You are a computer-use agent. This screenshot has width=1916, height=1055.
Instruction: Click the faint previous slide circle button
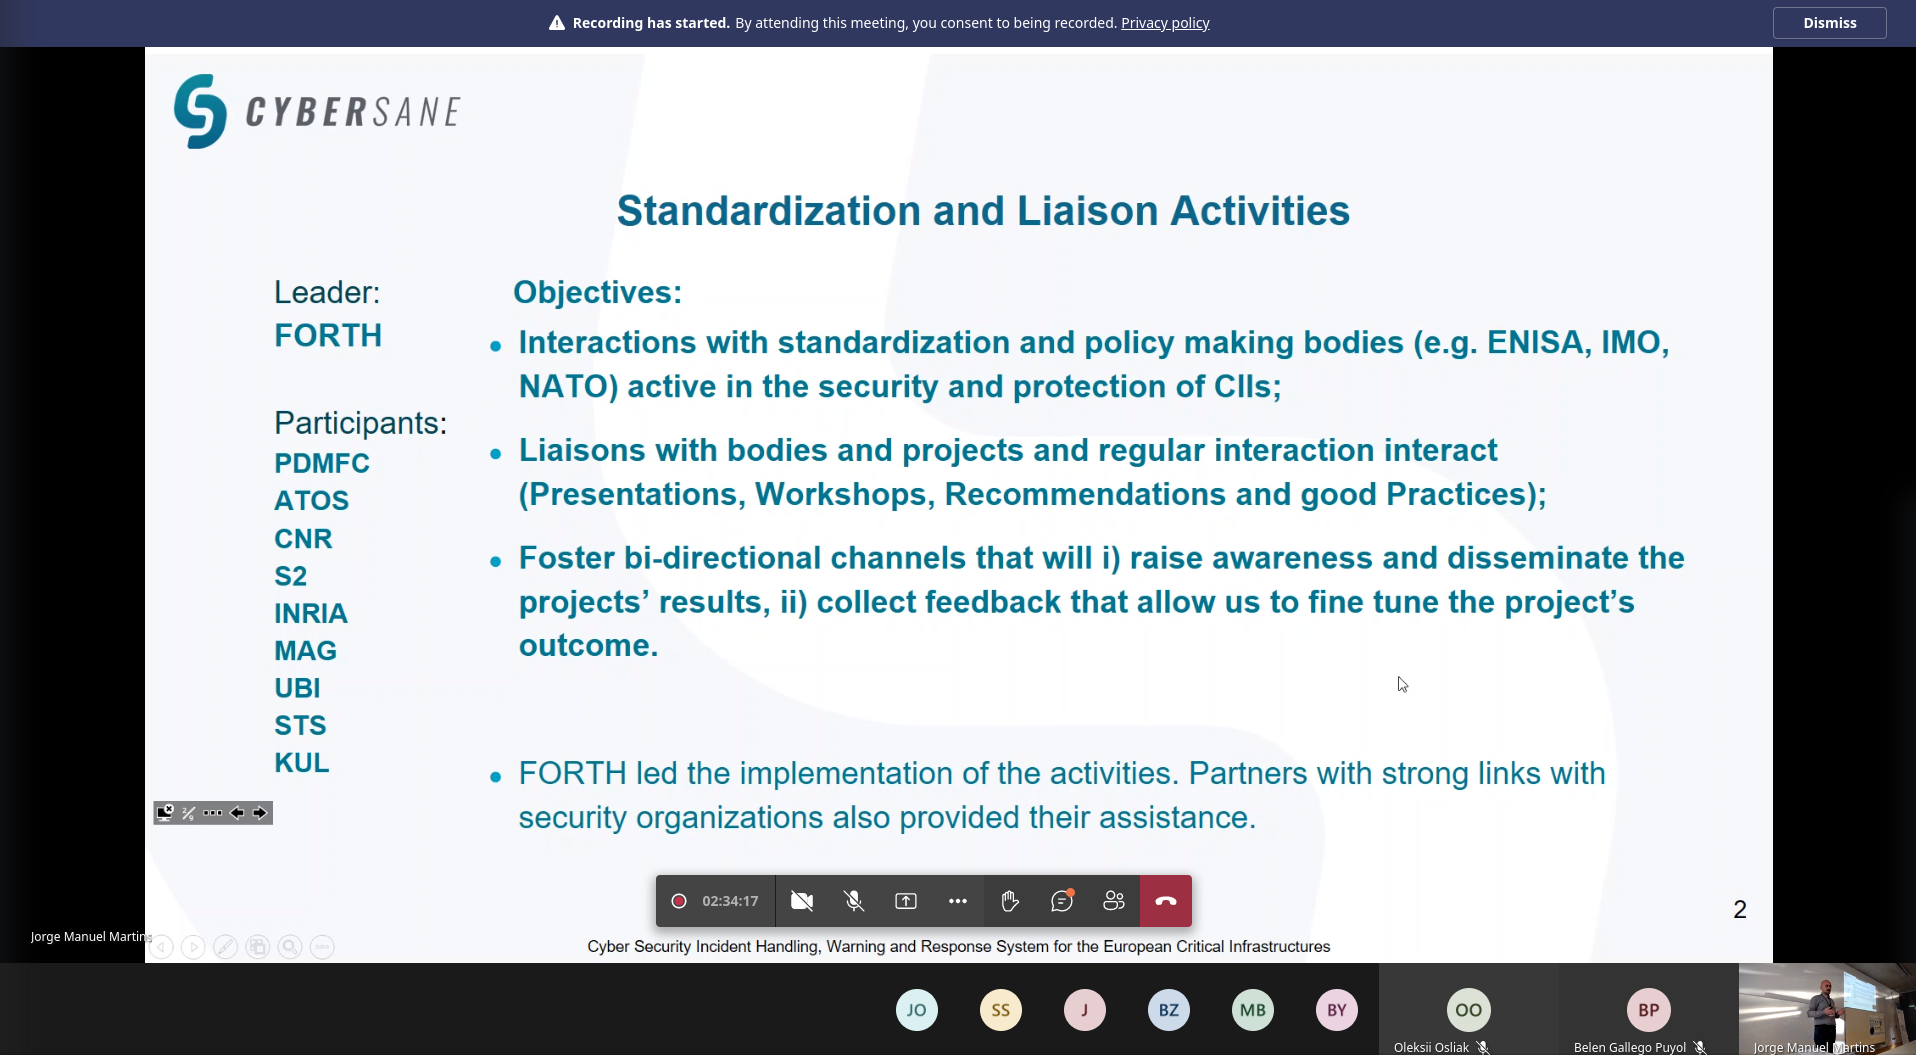[x=161, y=947]
